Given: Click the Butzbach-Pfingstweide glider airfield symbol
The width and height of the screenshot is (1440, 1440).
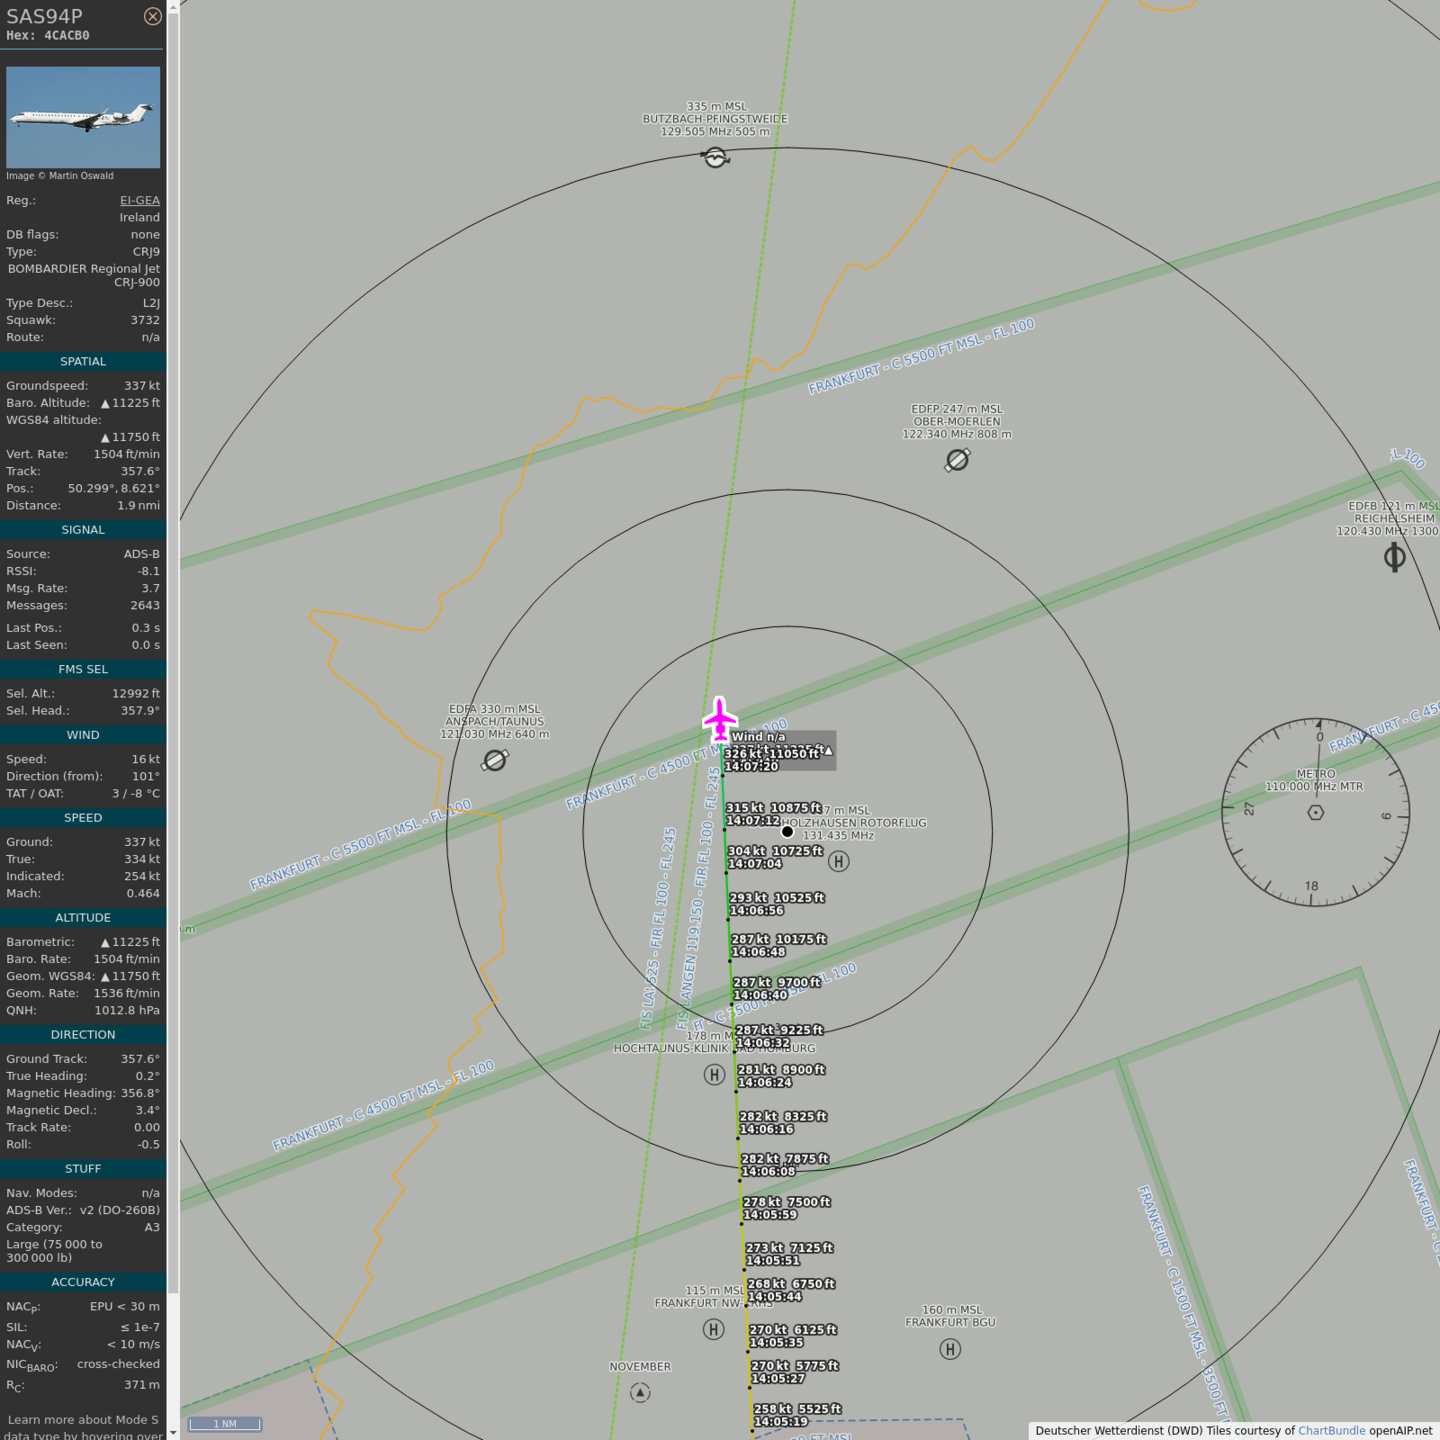Looking at the screenshot, I should tap(715, 157).
